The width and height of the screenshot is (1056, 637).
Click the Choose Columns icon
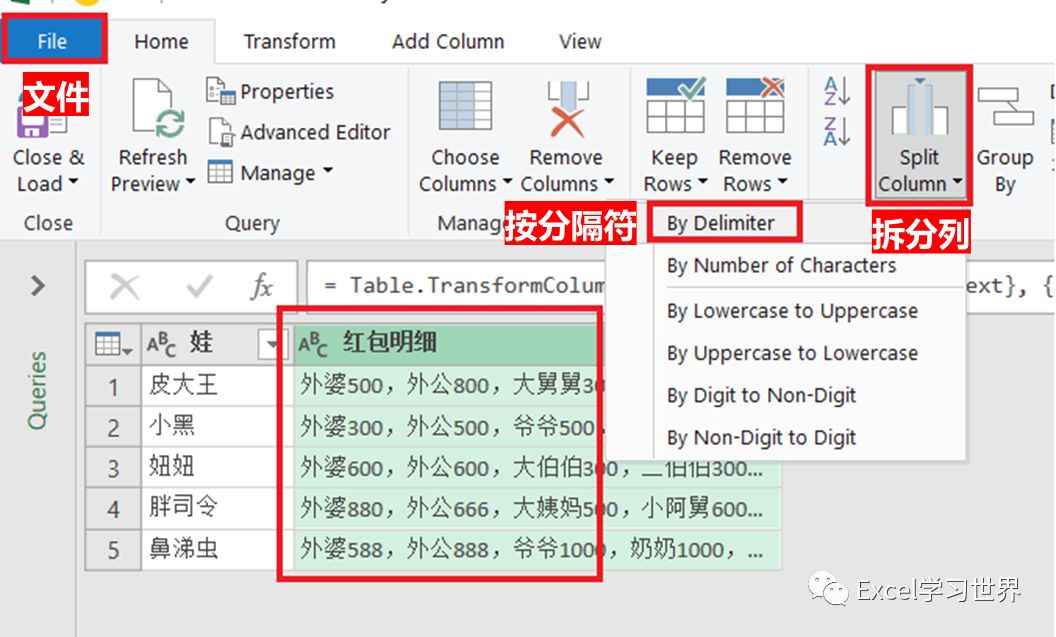465,106
